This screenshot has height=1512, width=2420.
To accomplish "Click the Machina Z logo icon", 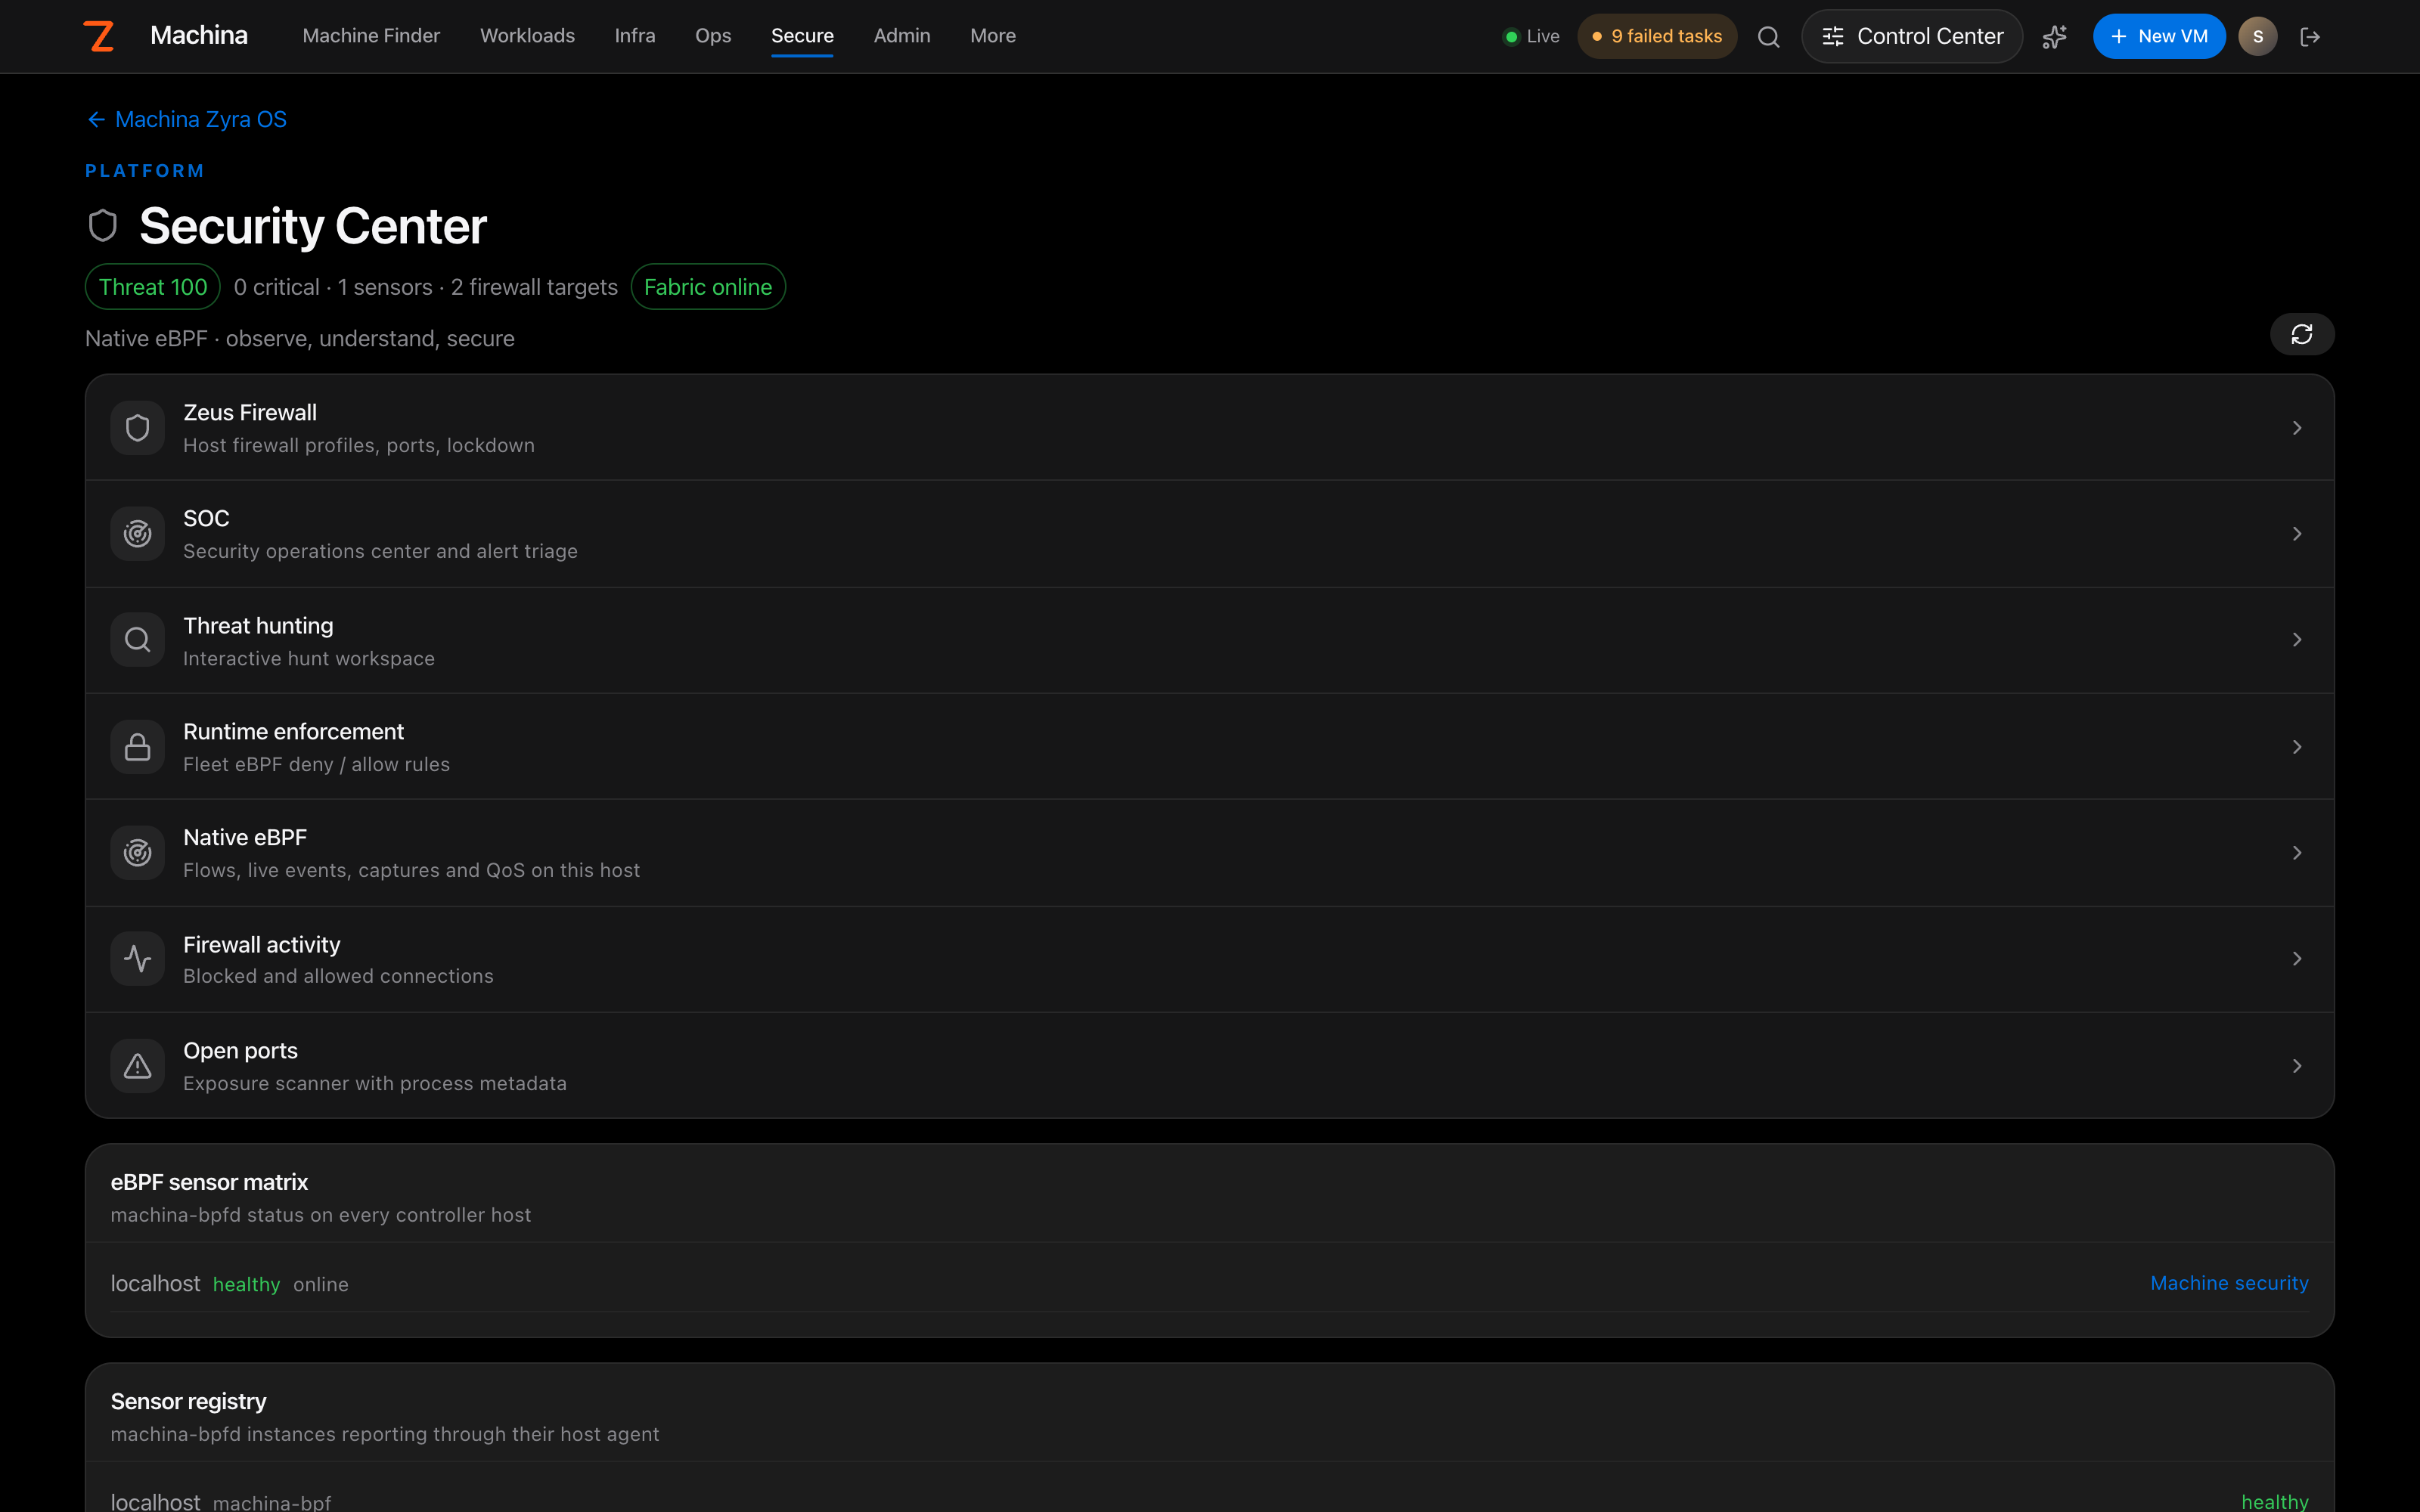I will pyautogui.click(x=98, y=36).
